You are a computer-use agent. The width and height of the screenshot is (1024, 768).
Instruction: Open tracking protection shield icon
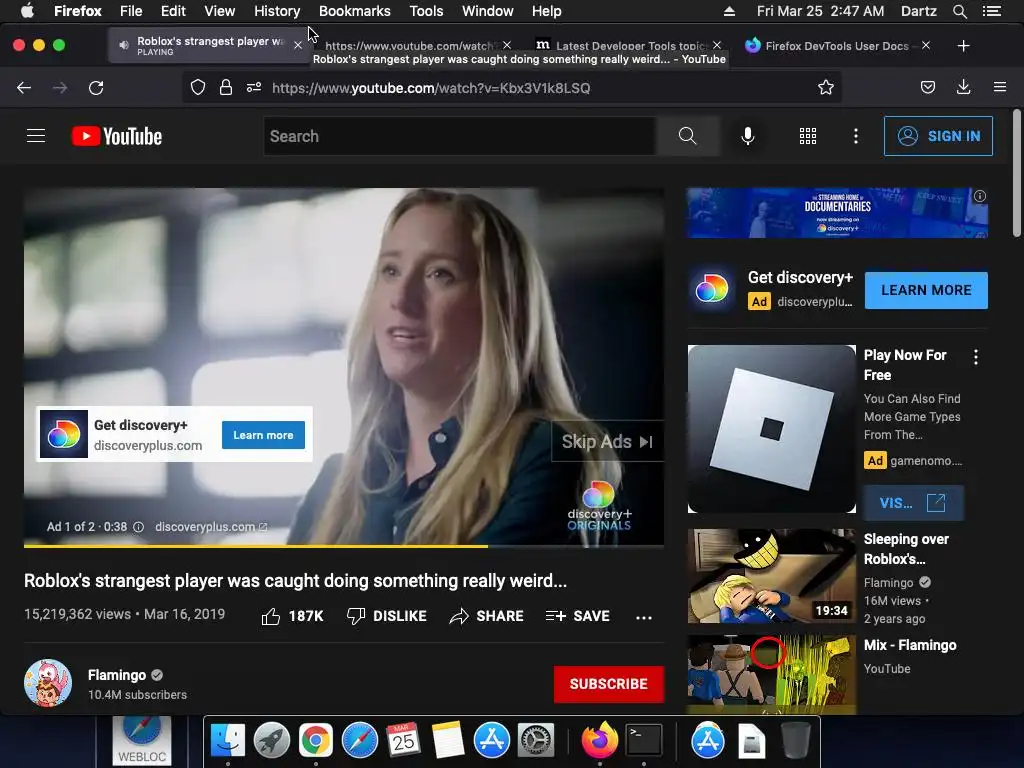click(198, 88)
